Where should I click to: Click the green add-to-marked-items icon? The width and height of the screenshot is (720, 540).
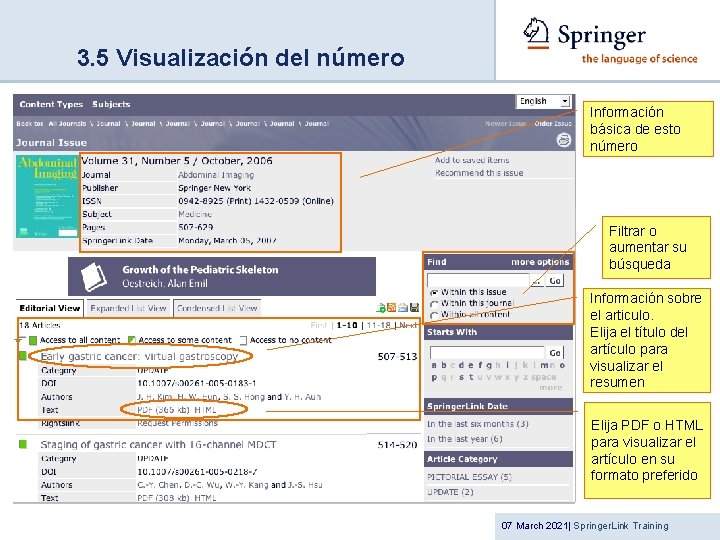click(381, 308)
